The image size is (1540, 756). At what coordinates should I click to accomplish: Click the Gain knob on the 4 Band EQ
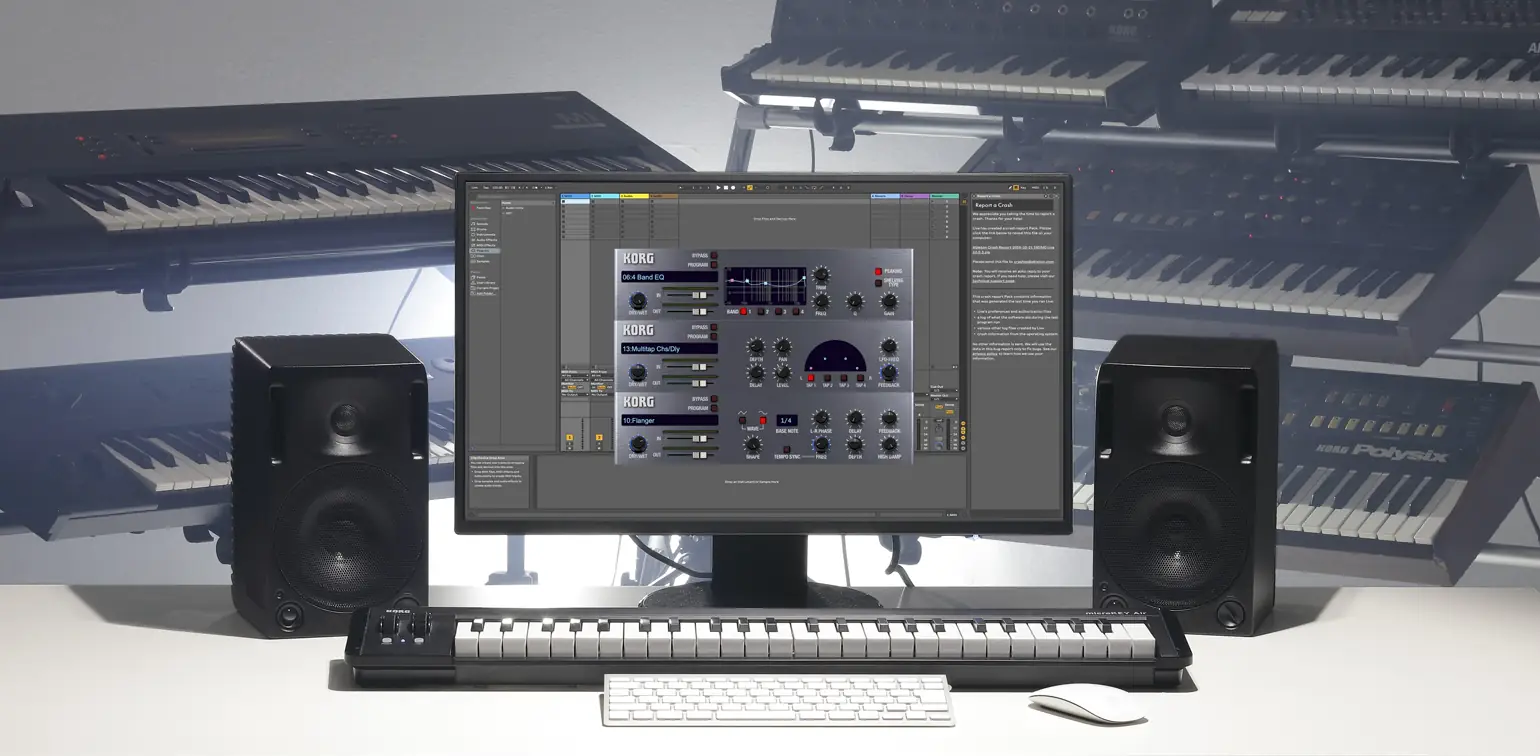coord(888,300)
